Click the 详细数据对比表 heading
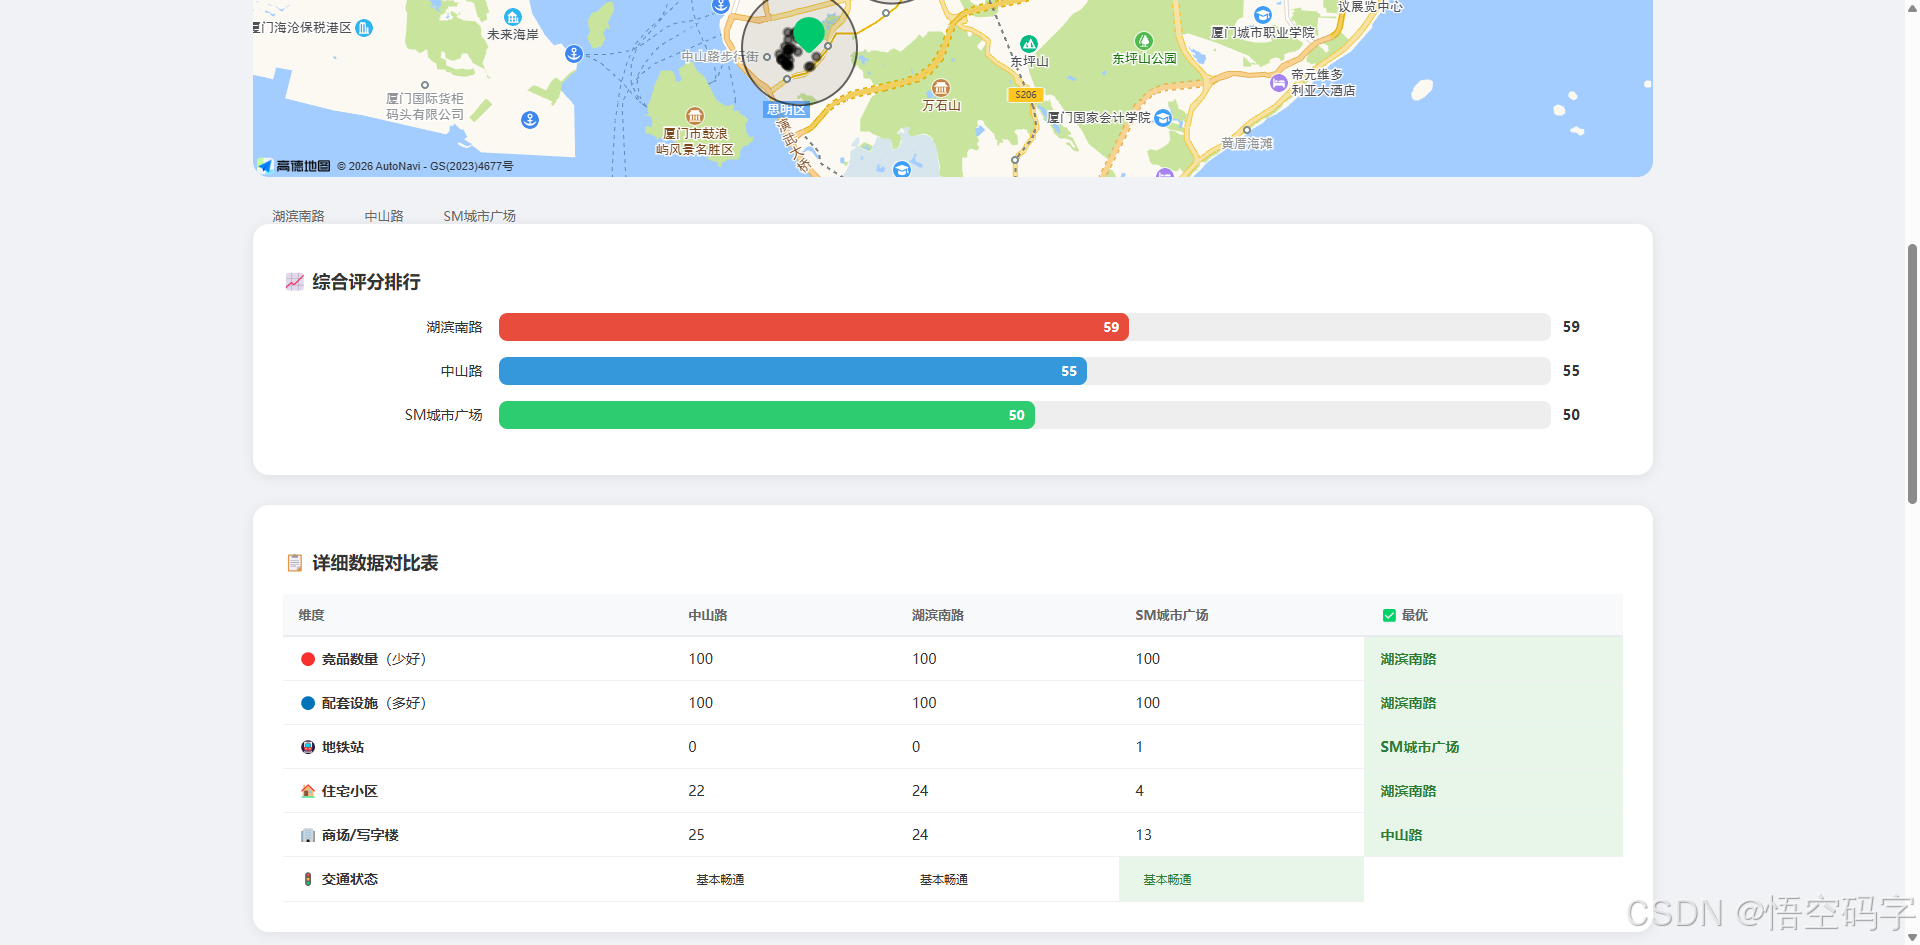 [x=375, y=563]
